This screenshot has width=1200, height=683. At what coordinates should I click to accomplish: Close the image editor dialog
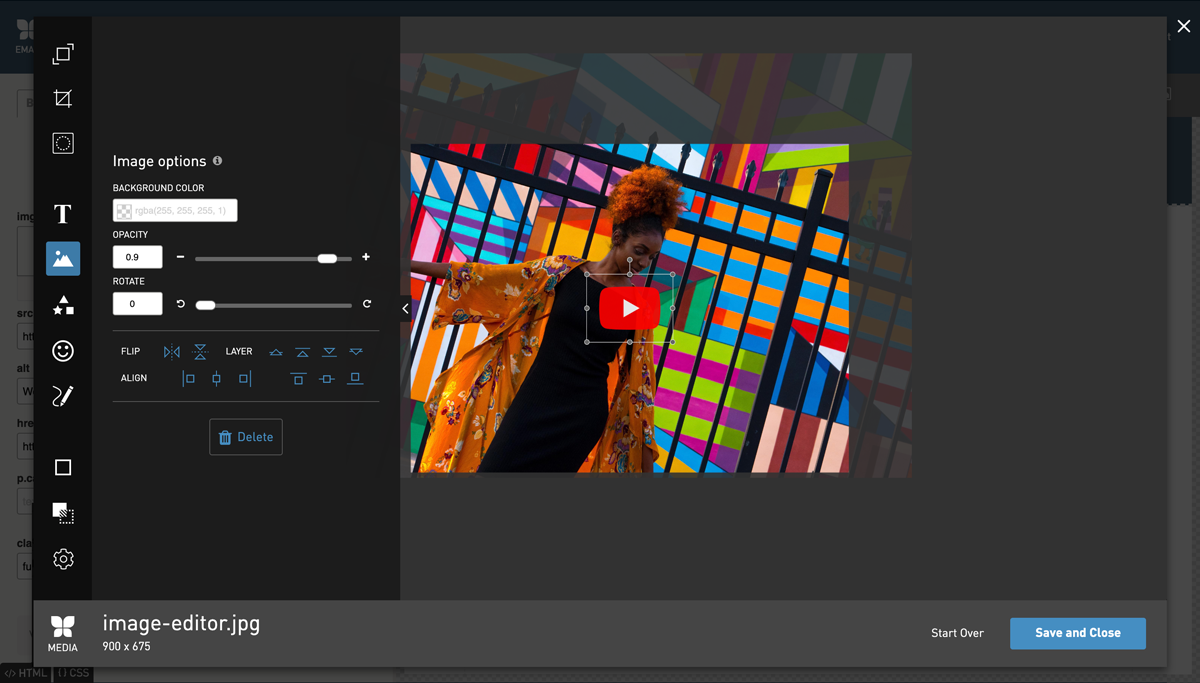coord(1184,27)
